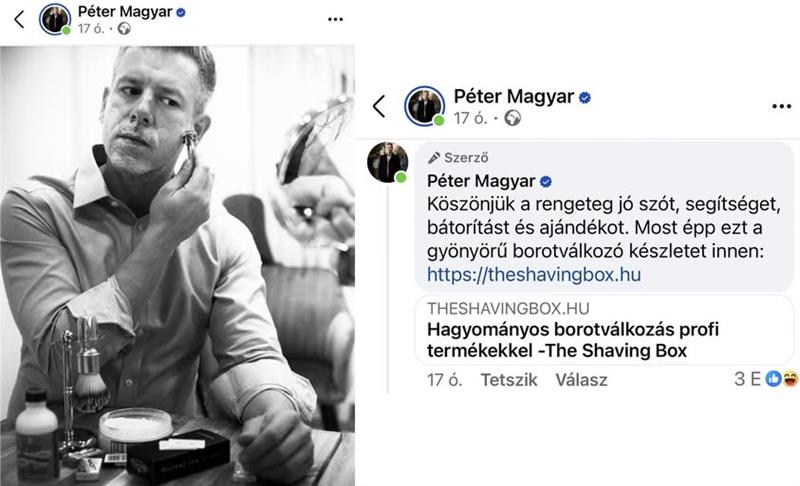Go back using the right panel's back arrow

click(x=379, y=107)
